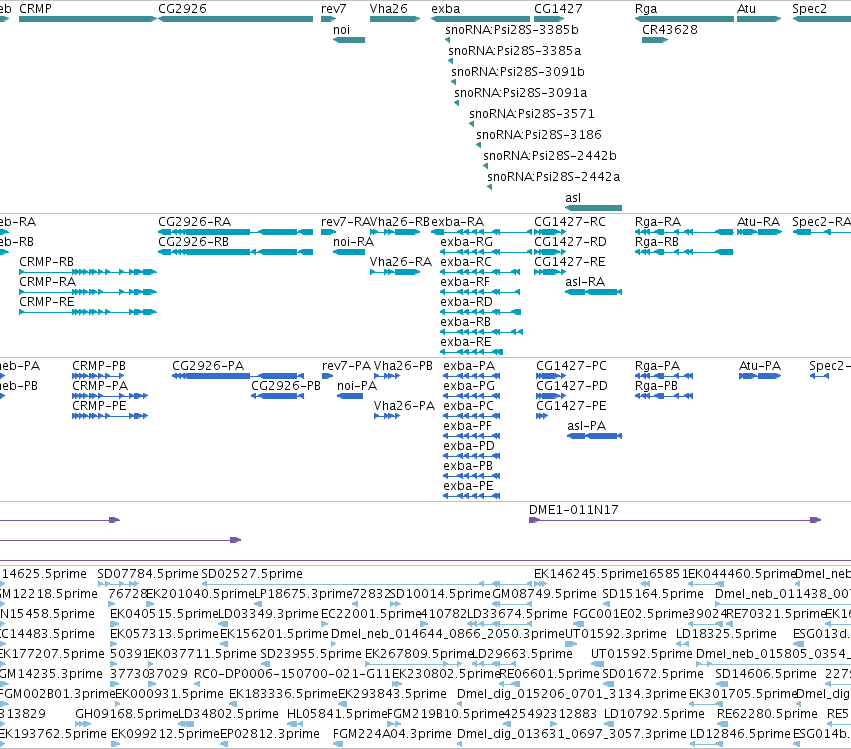Open the exba-PE protein feature
Viewport: 851px width, 749px height.
coord(472,496)
